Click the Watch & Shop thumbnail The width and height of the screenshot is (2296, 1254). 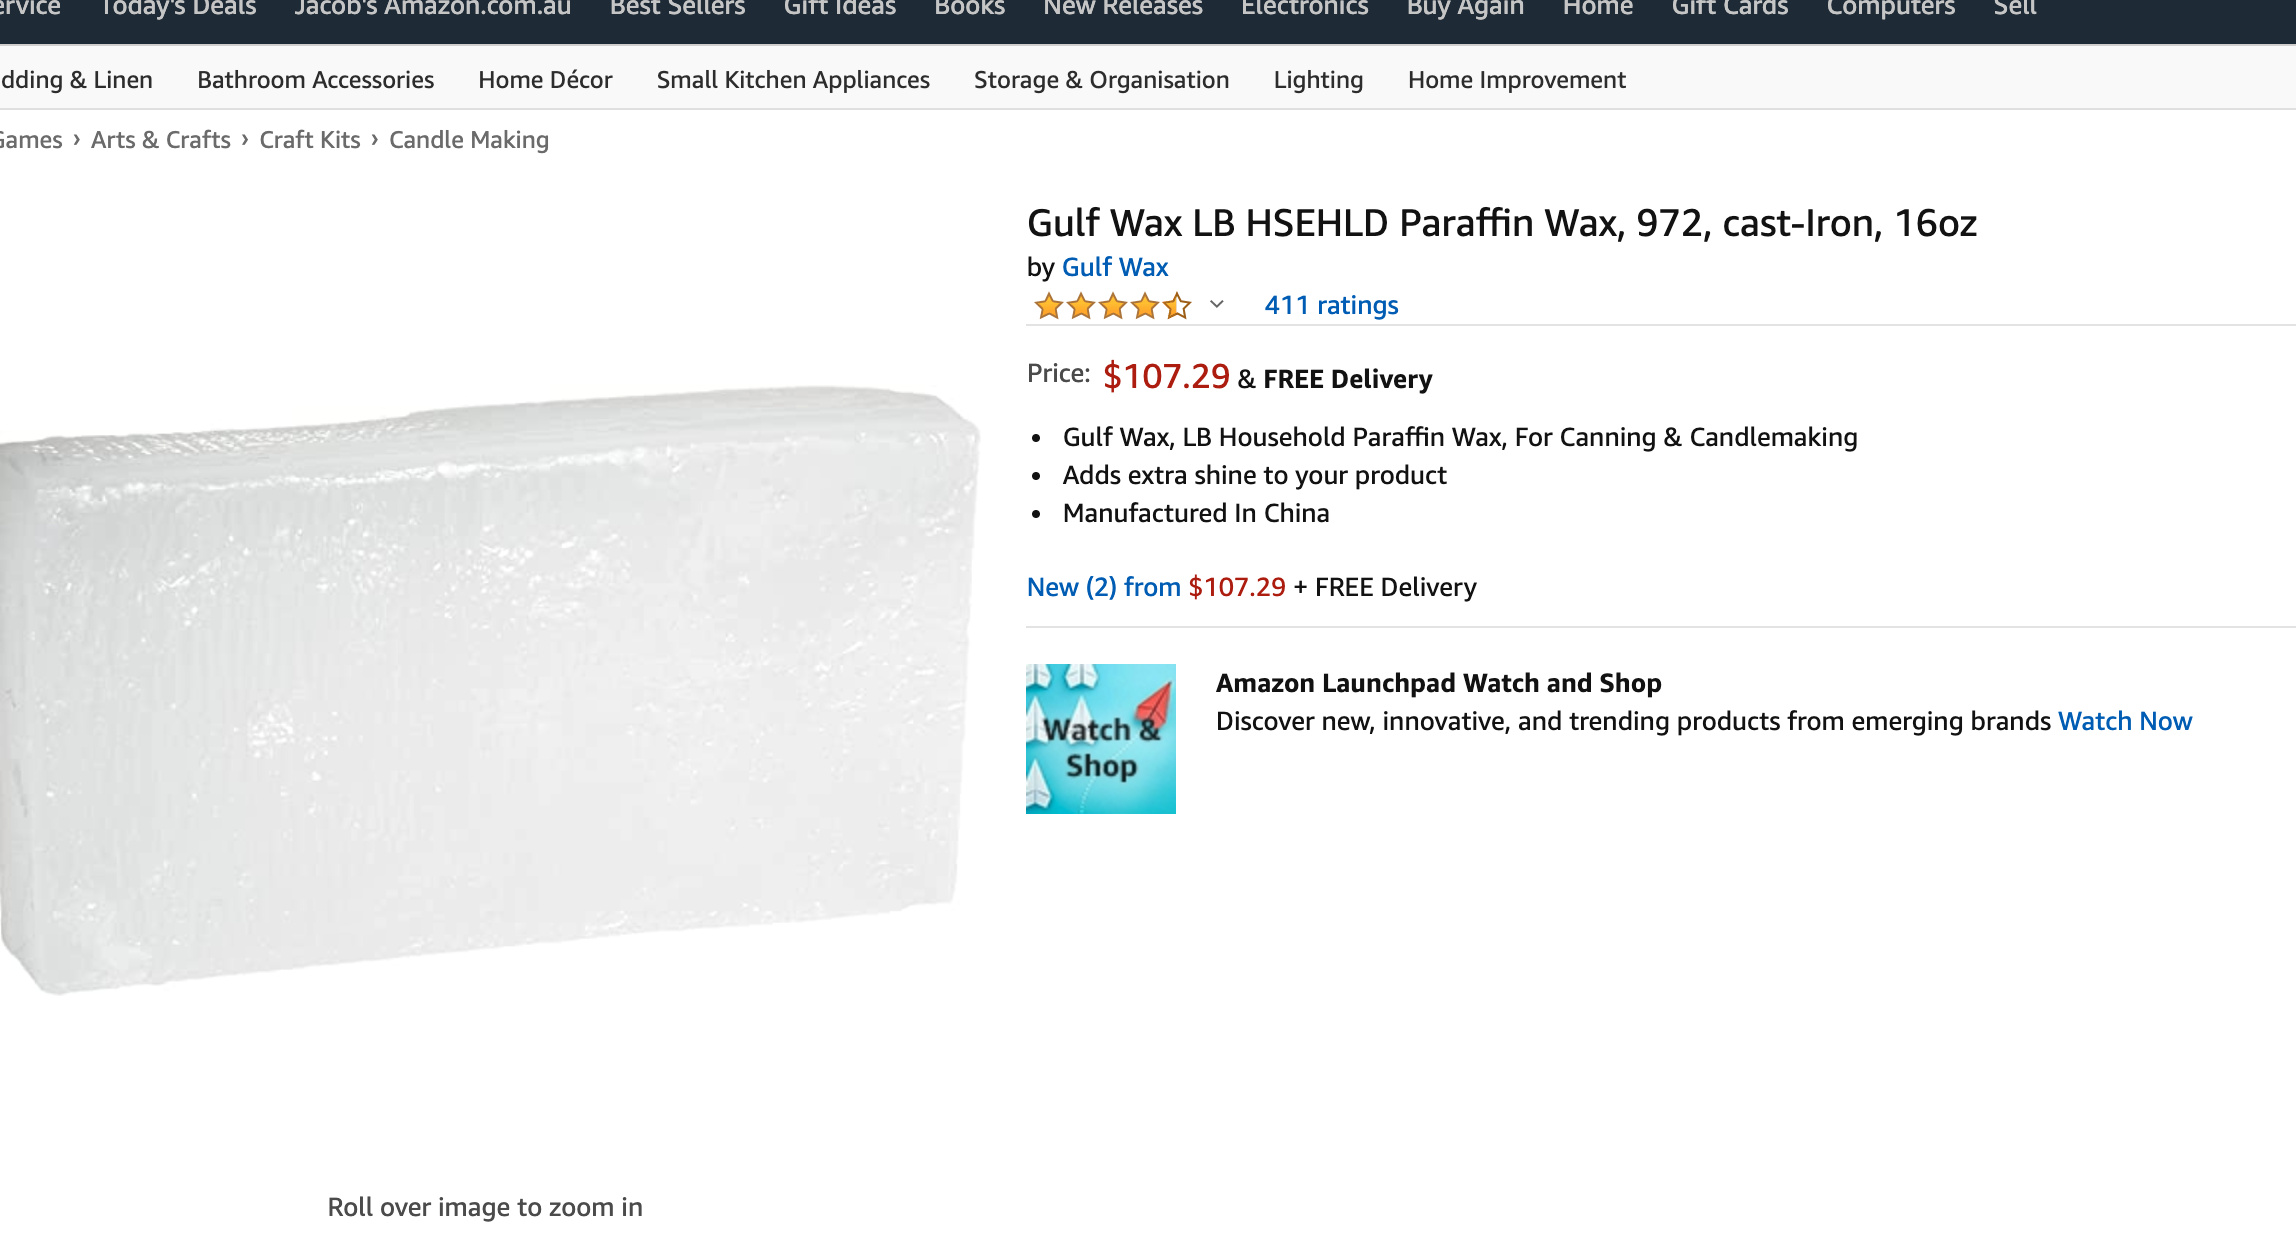1100,738
